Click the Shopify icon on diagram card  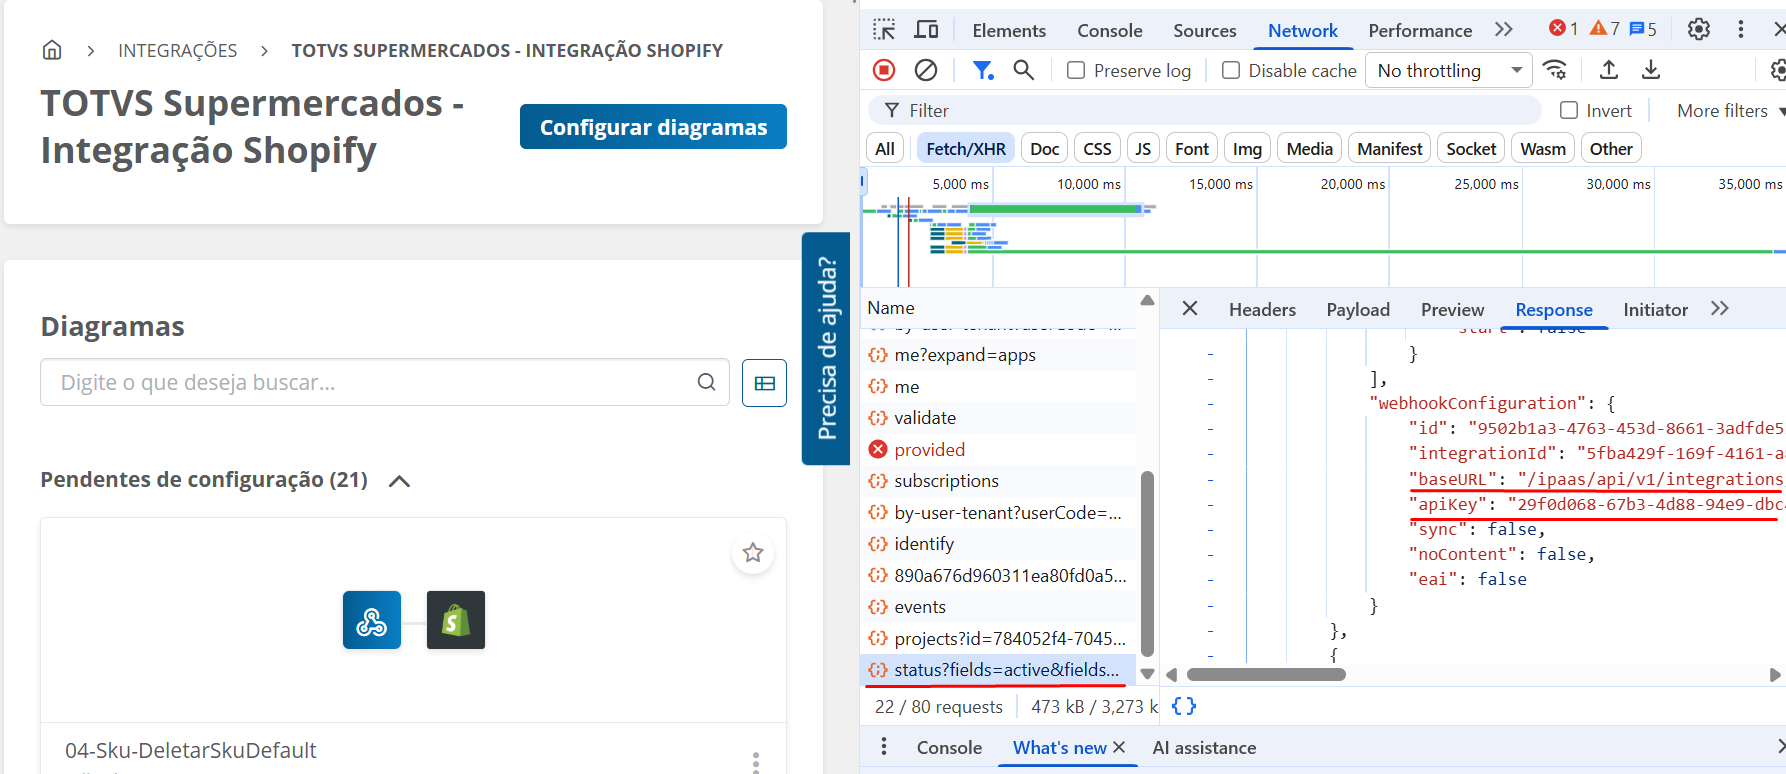point(456,620)
